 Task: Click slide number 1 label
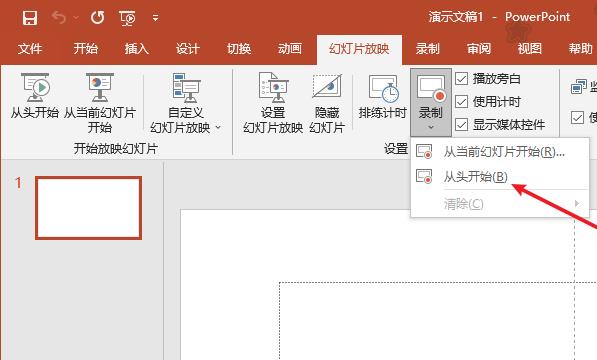pos(18,183)
